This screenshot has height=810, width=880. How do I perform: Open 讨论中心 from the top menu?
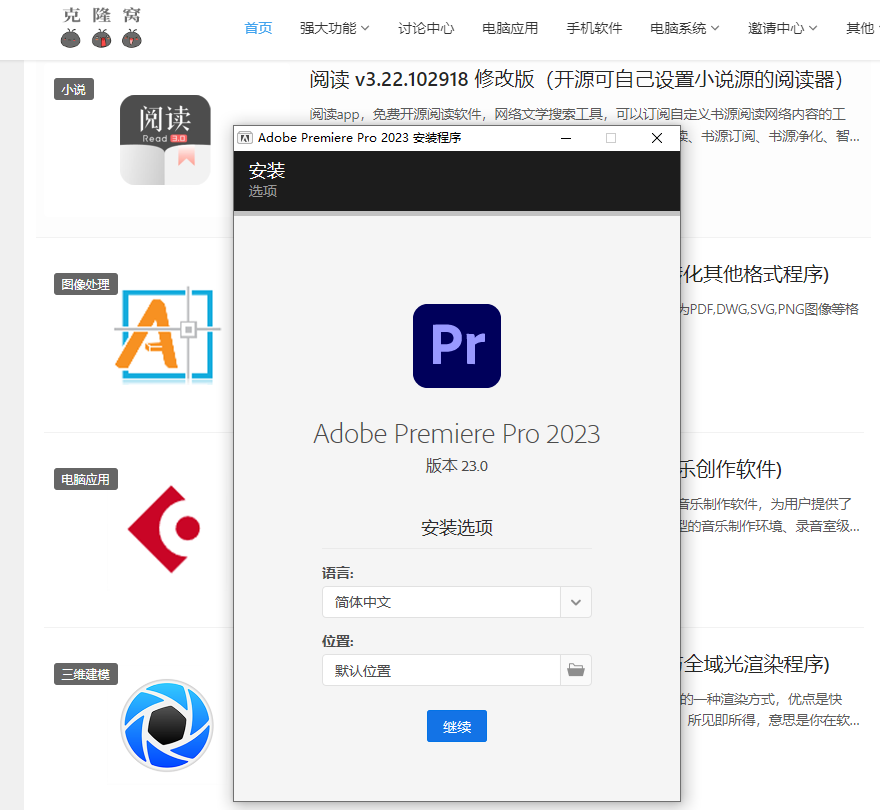[425, 29]
